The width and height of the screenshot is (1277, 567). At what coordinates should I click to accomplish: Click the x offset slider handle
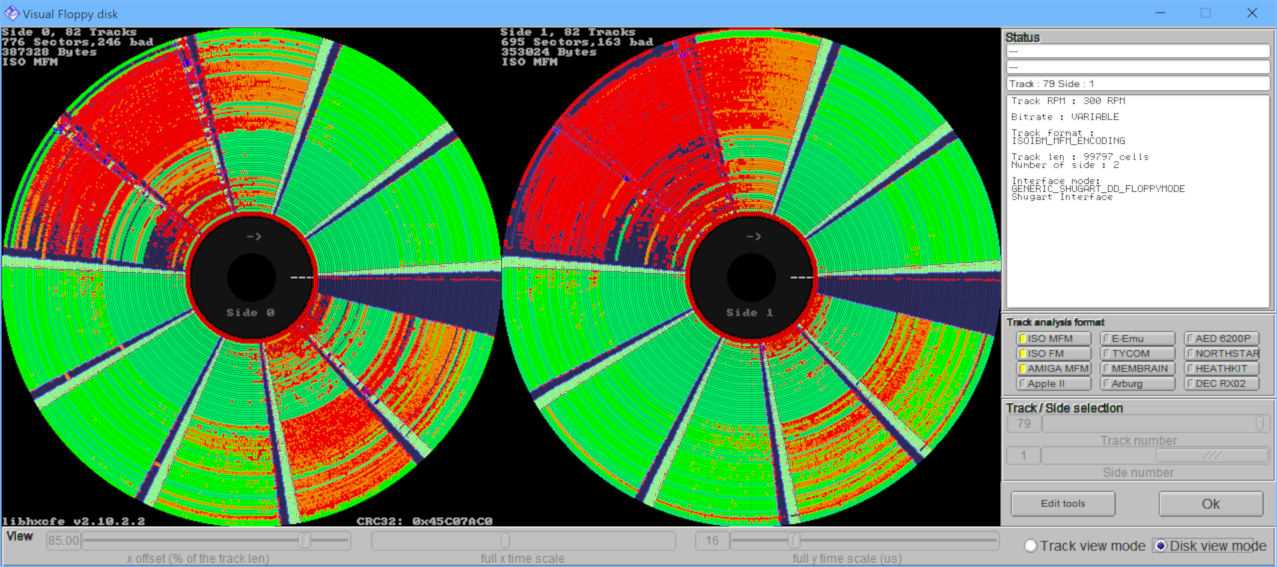[305, 541]
